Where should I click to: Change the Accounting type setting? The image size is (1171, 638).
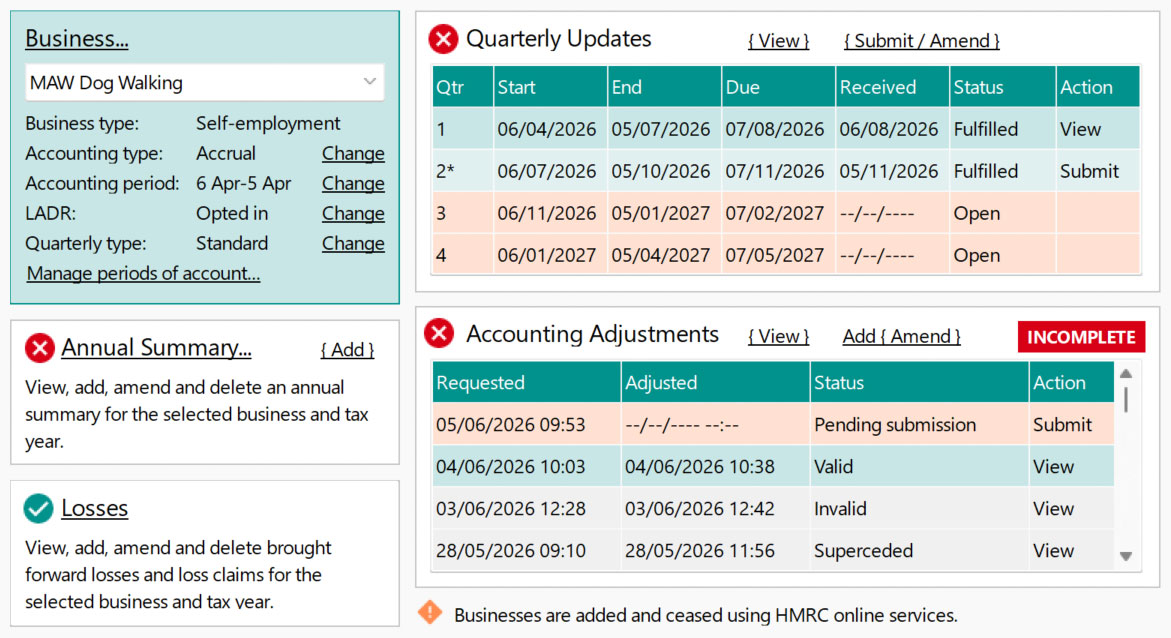[x=352, y=154]
